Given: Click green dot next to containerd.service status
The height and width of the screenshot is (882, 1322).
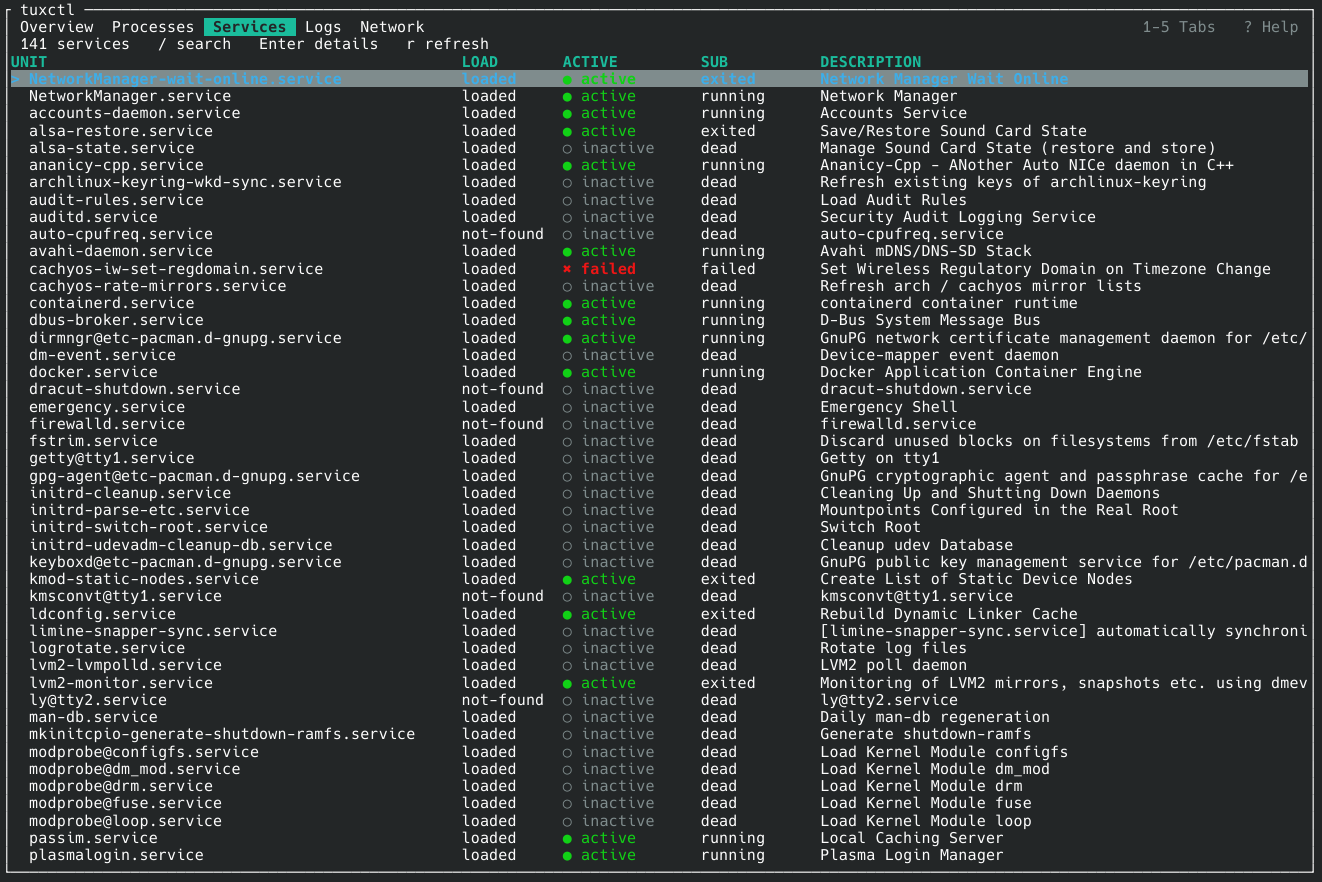Looking at the screenshot, I should tap(567, 303).
